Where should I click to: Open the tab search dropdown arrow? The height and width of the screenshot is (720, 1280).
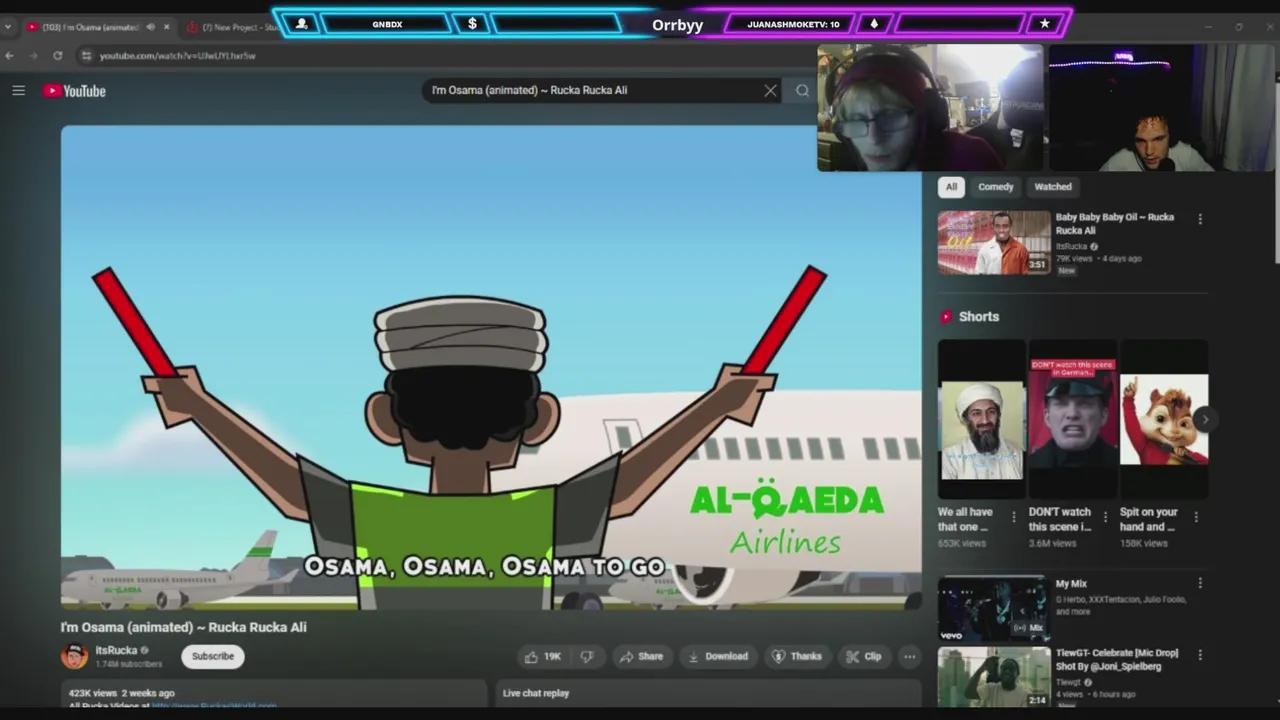(x=8, y=27)
